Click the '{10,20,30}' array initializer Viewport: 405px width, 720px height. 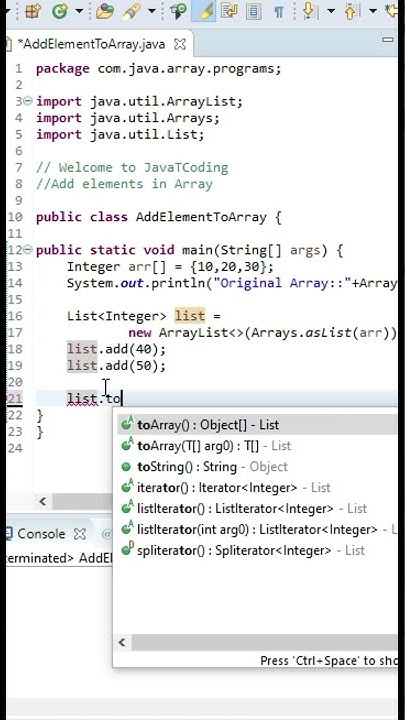coord(231,267)
